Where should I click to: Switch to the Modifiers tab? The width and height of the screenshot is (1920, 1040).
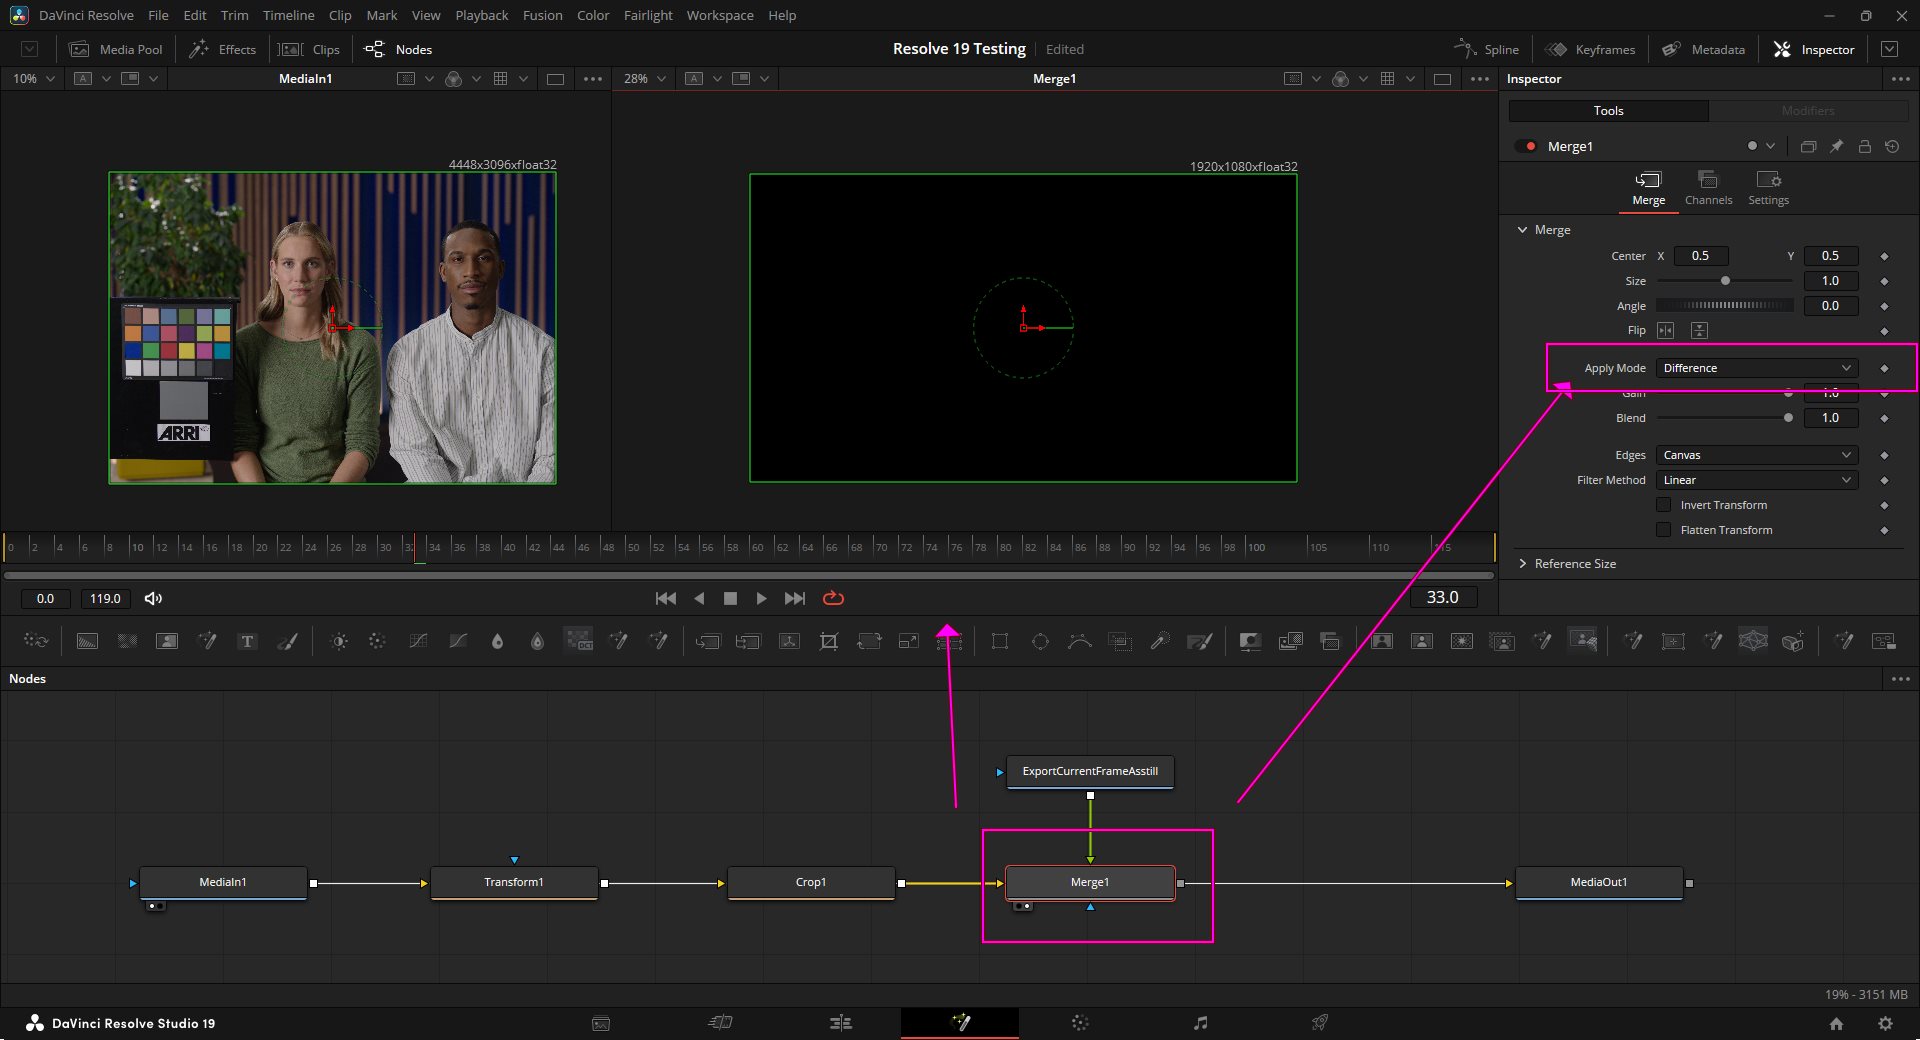pyautogui.click(x=1808, y=111)
